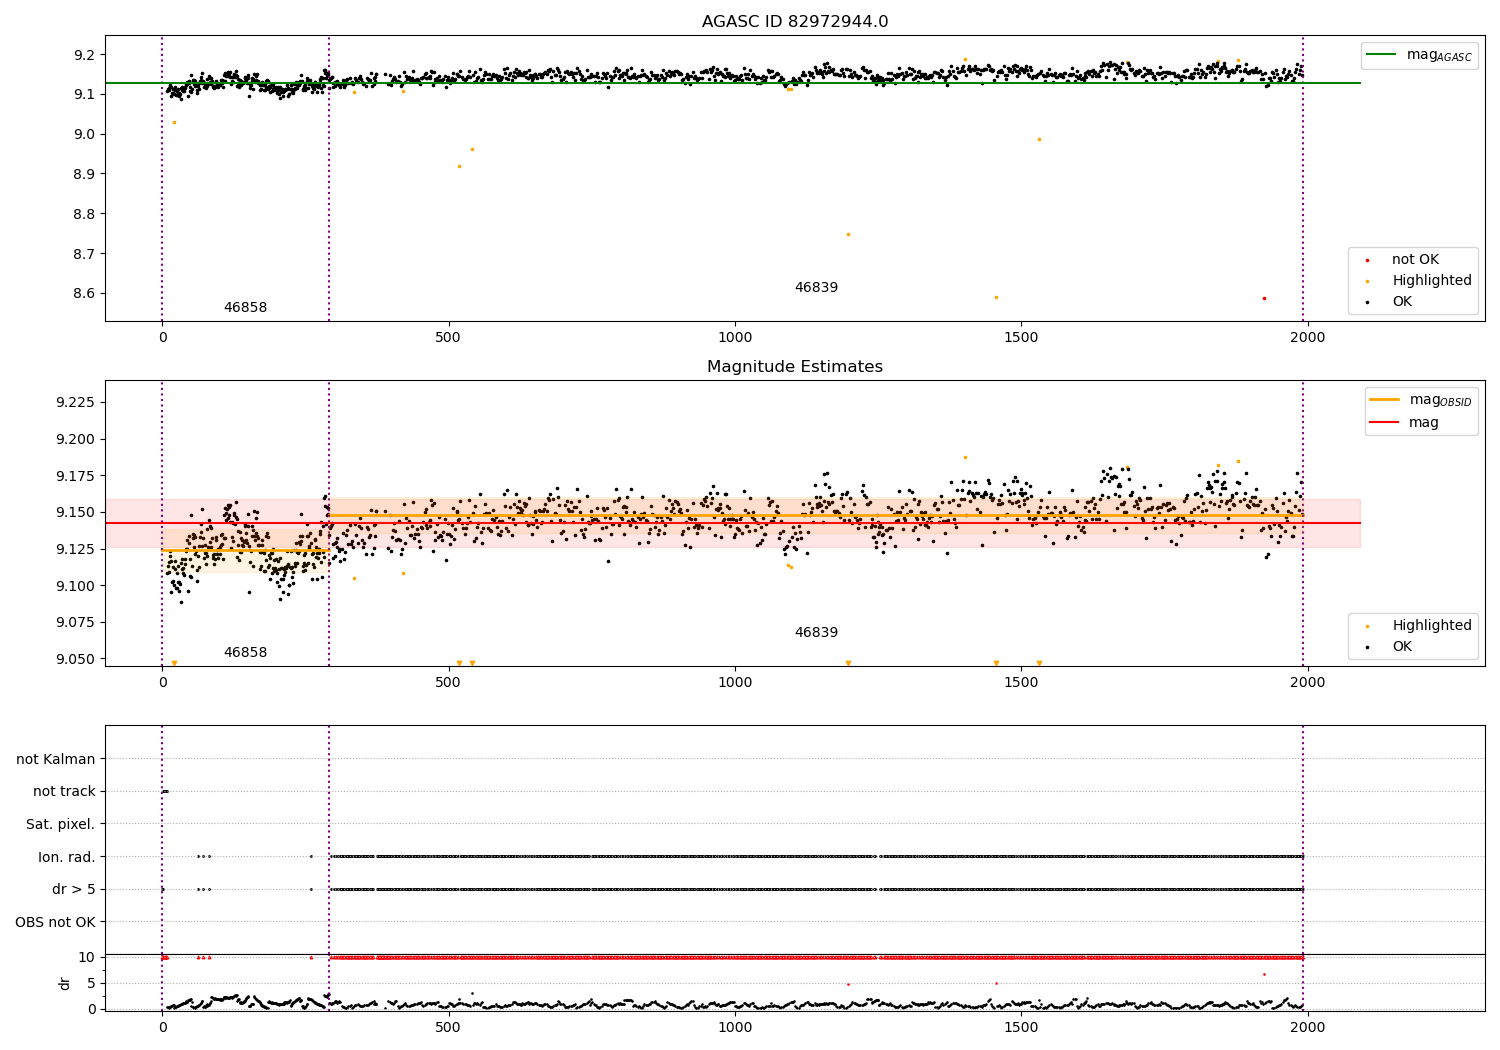Click the 5 tick on the dr axis
The image size is (1500, 1050).
92,984
